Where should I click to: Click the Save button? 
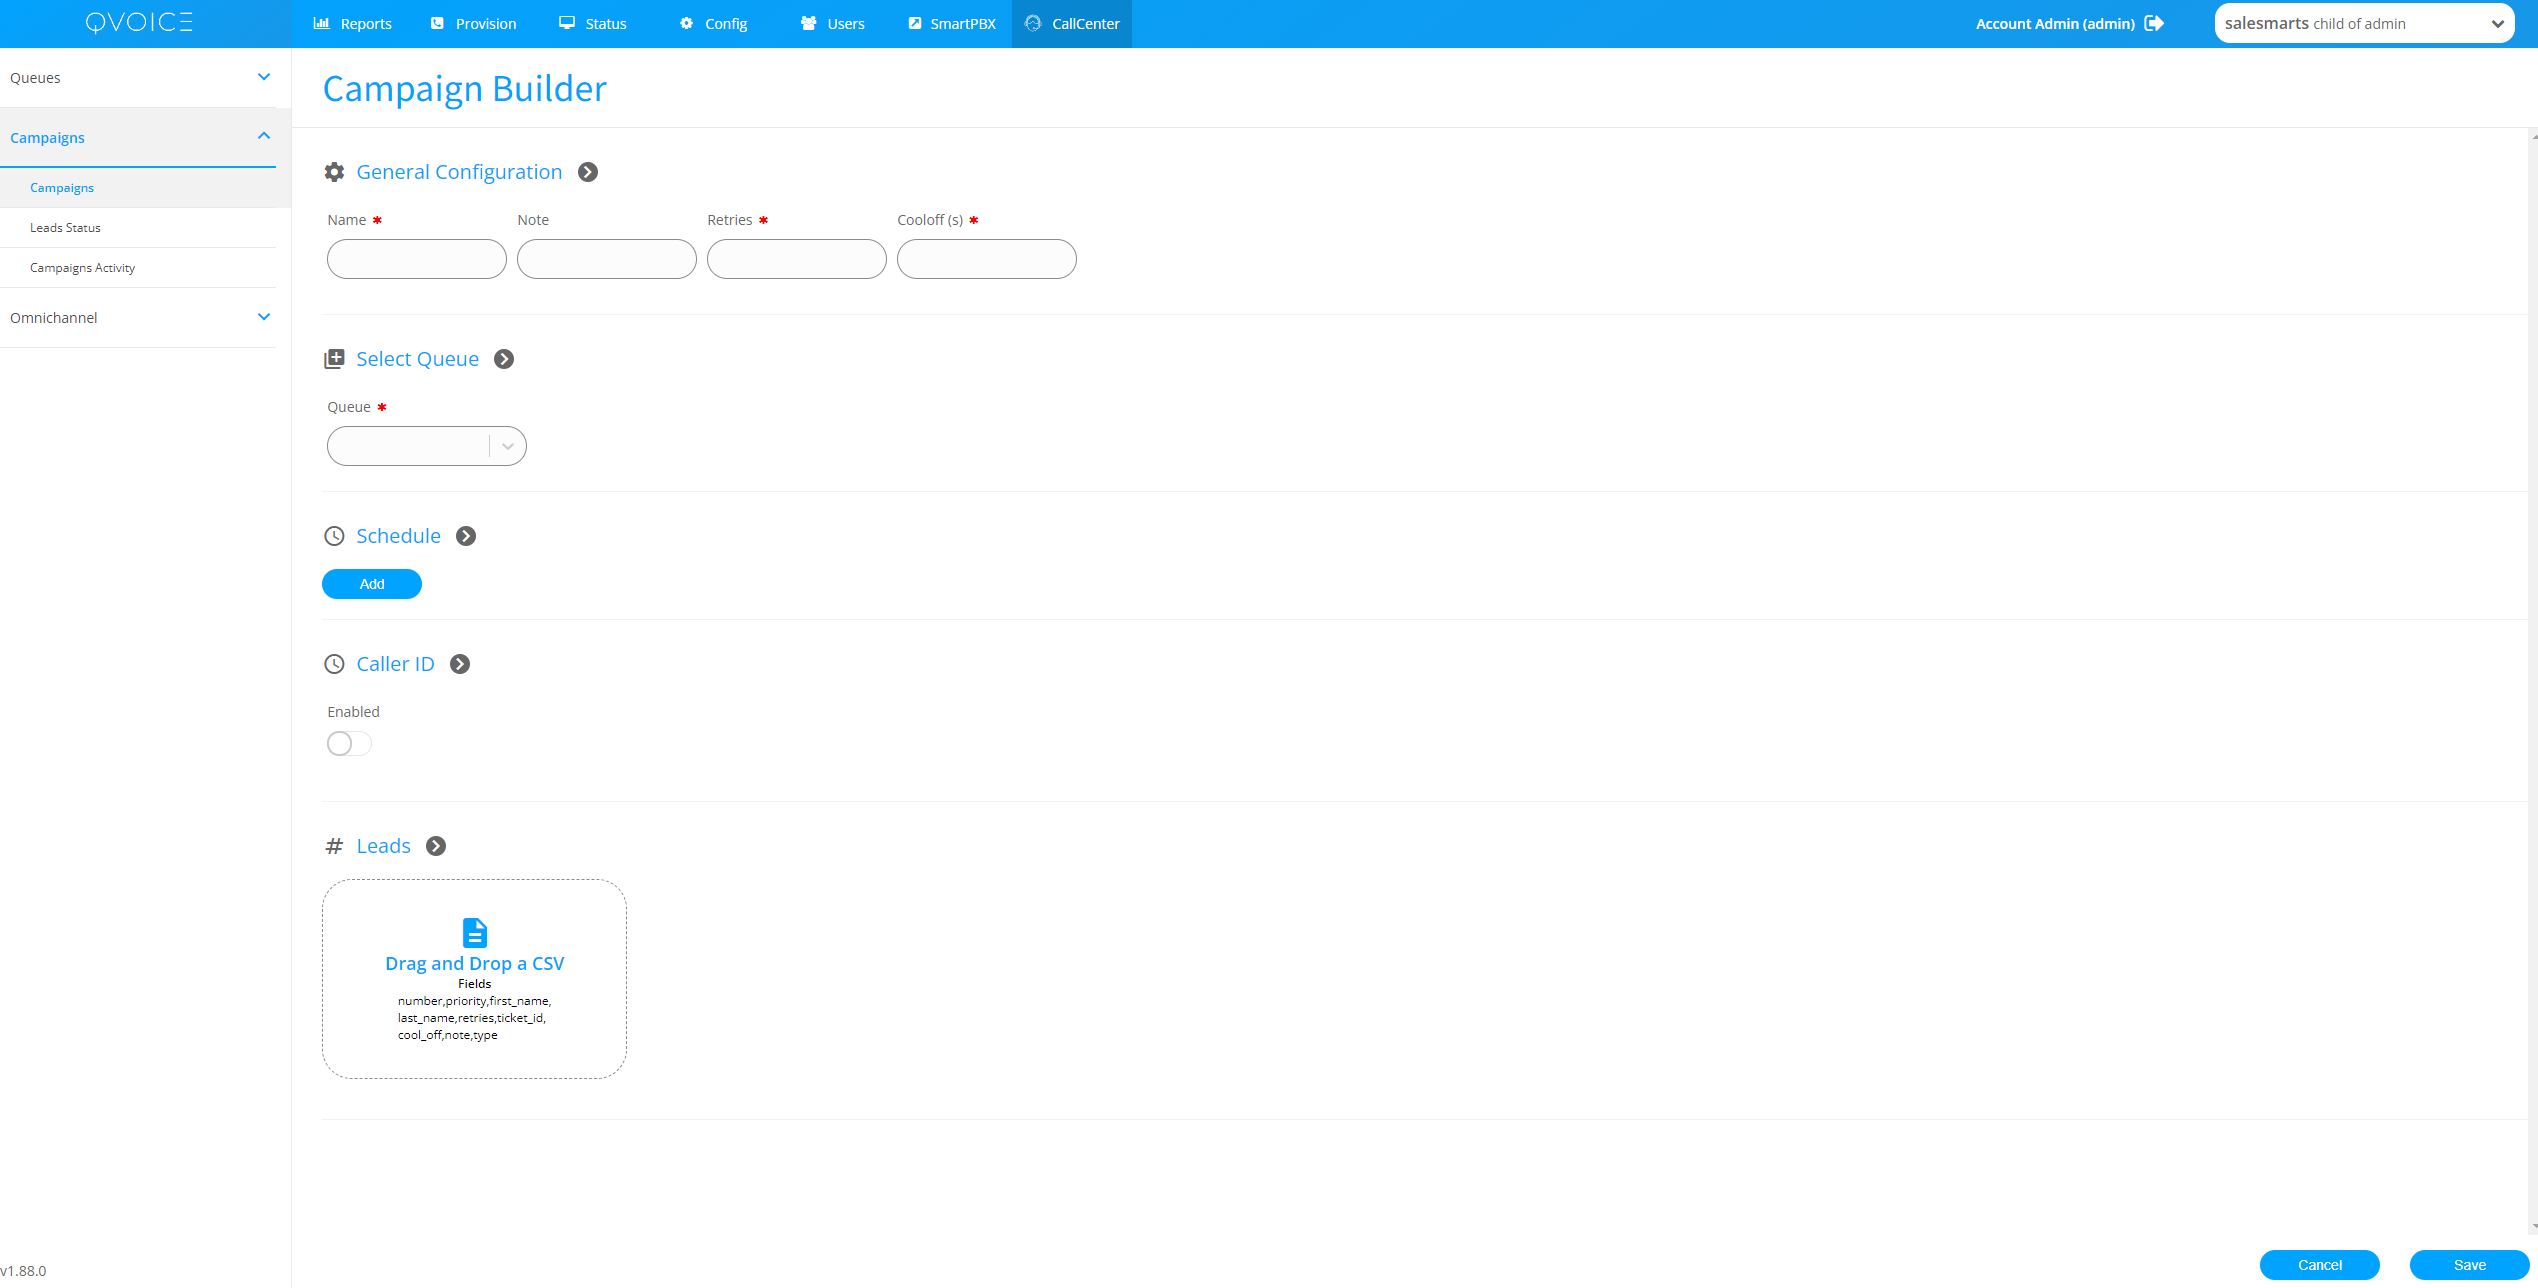2469,1265
